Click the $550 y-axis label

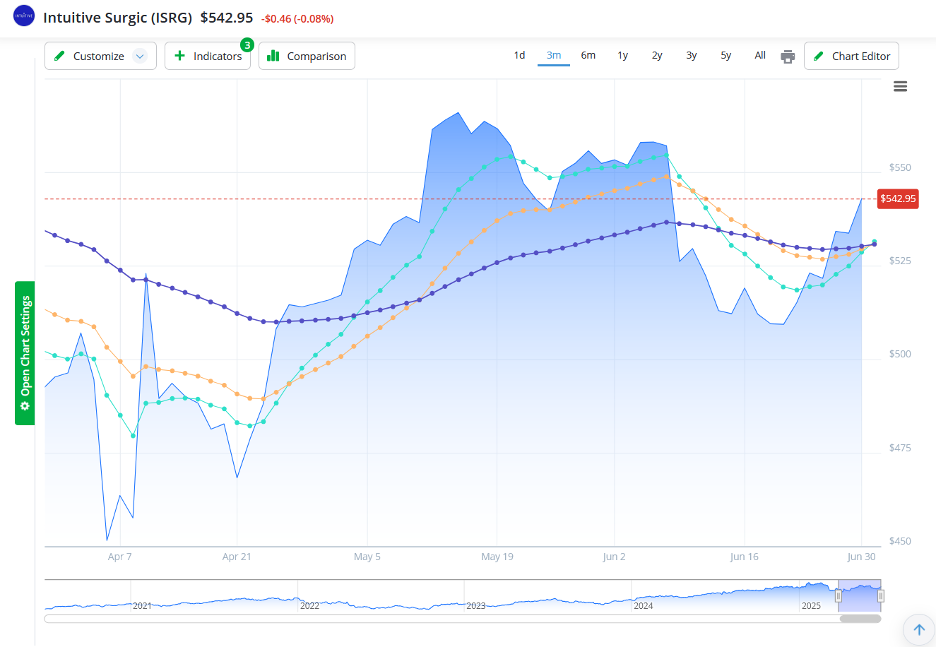pyautogui.click(x=900, y=168)
